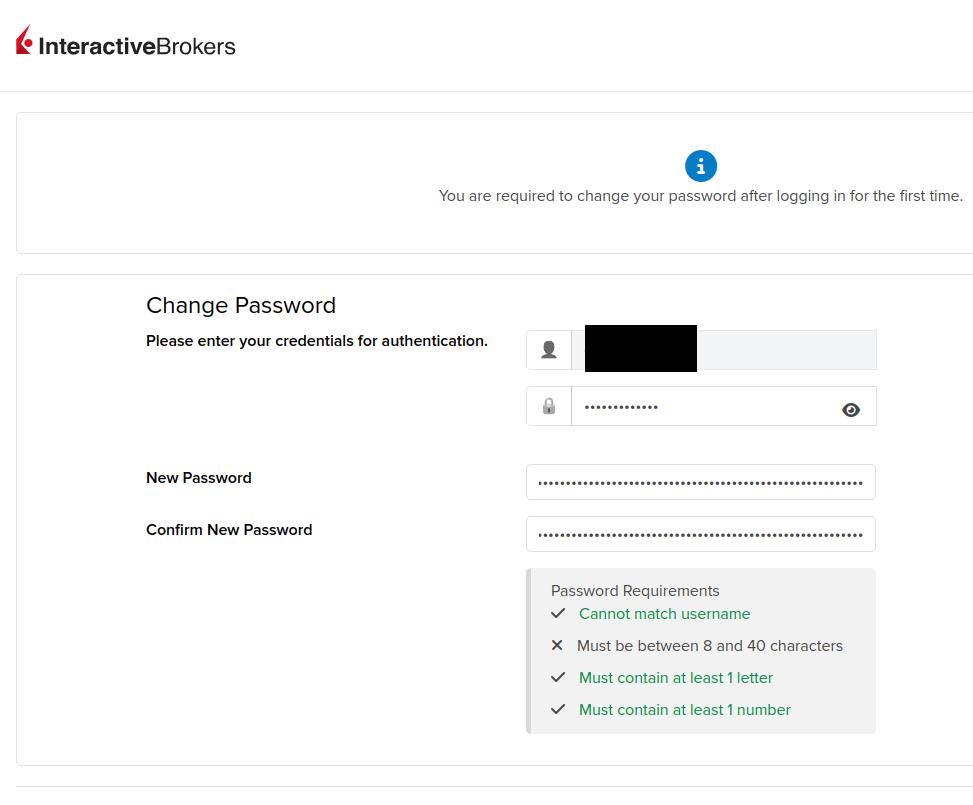Focus the Confirm New Password field

700,534
